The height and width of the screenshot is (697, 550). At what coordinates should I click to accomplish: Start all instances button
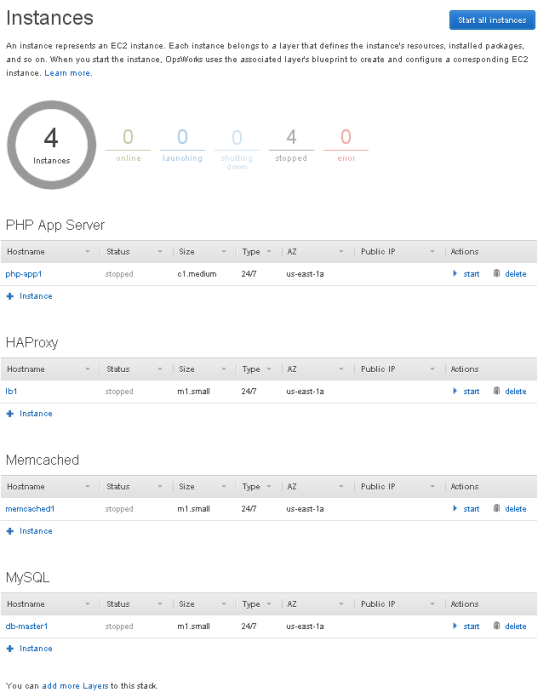point(492,20)
